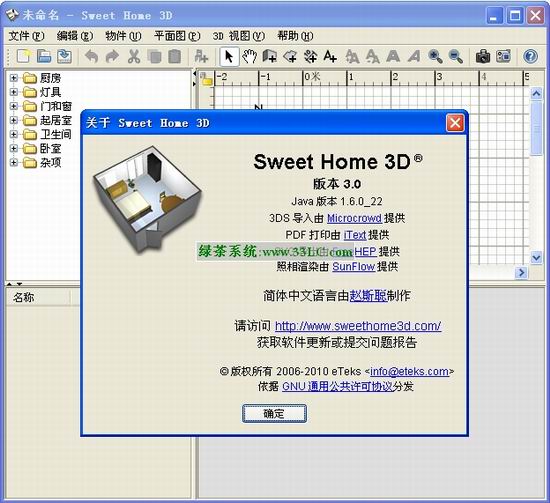This screenshot has width=550, height=503.
Task: Click the 赵斯聪 translator link
Action: (368, 296)
